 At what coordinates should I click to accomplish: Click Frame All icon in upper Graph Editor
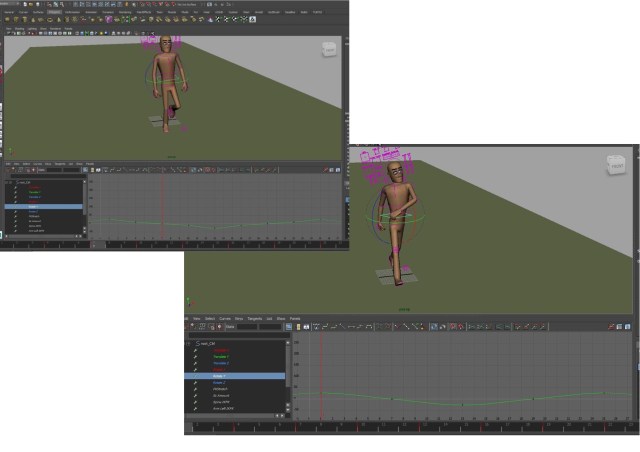pos(85,169)
